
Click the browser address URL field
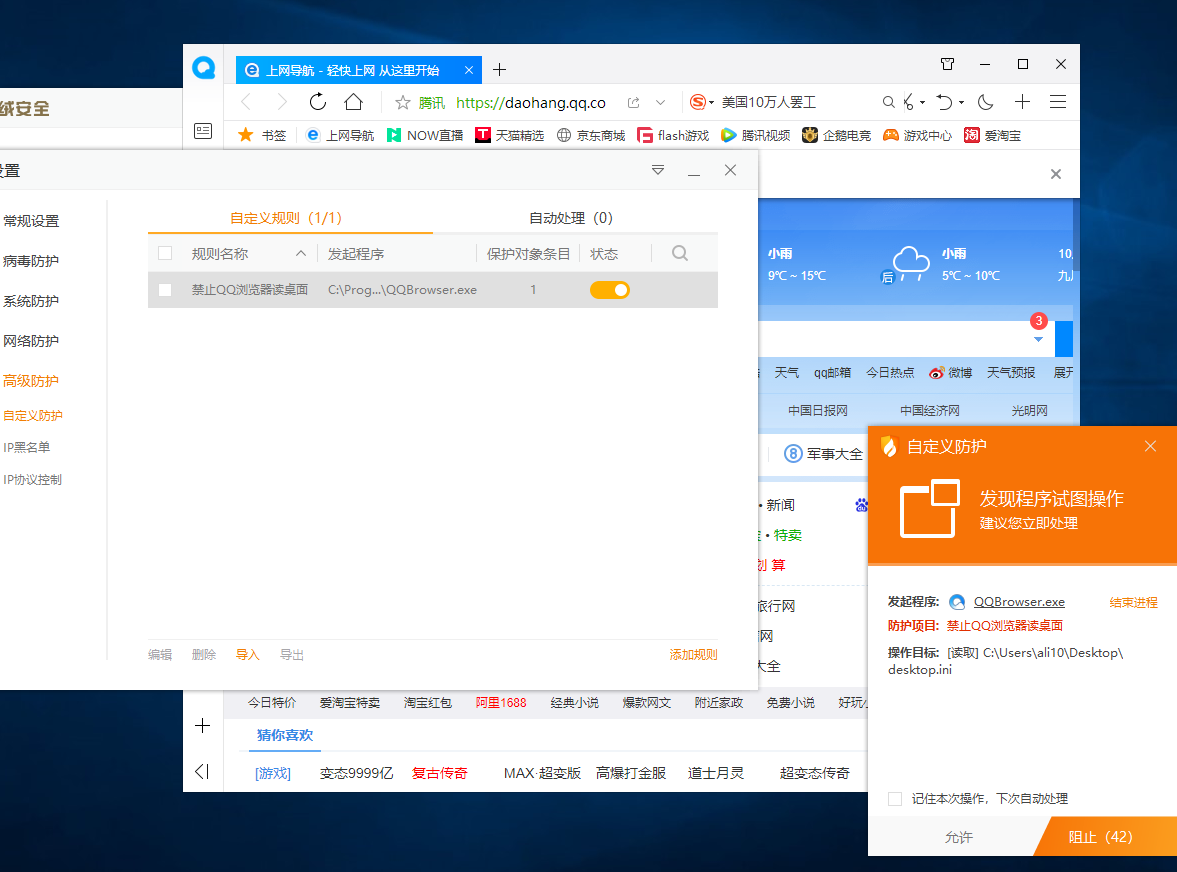pyautogui.click(x=531, y=103)
